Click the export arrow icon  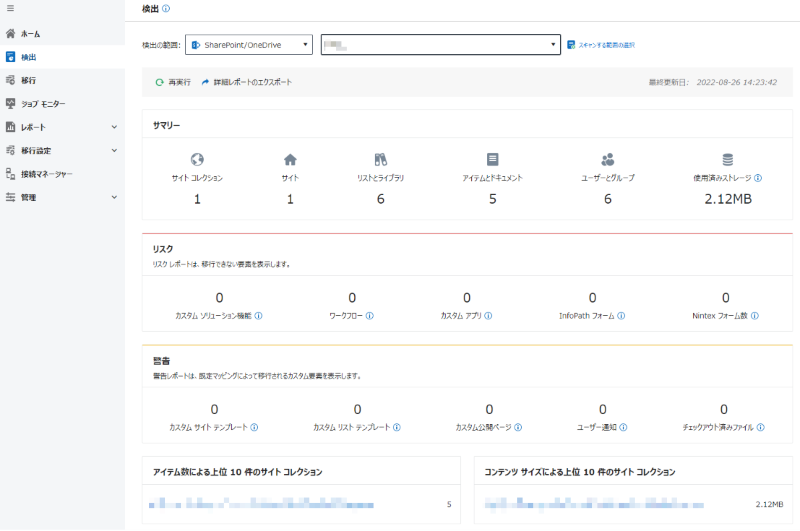coord(205,82)
